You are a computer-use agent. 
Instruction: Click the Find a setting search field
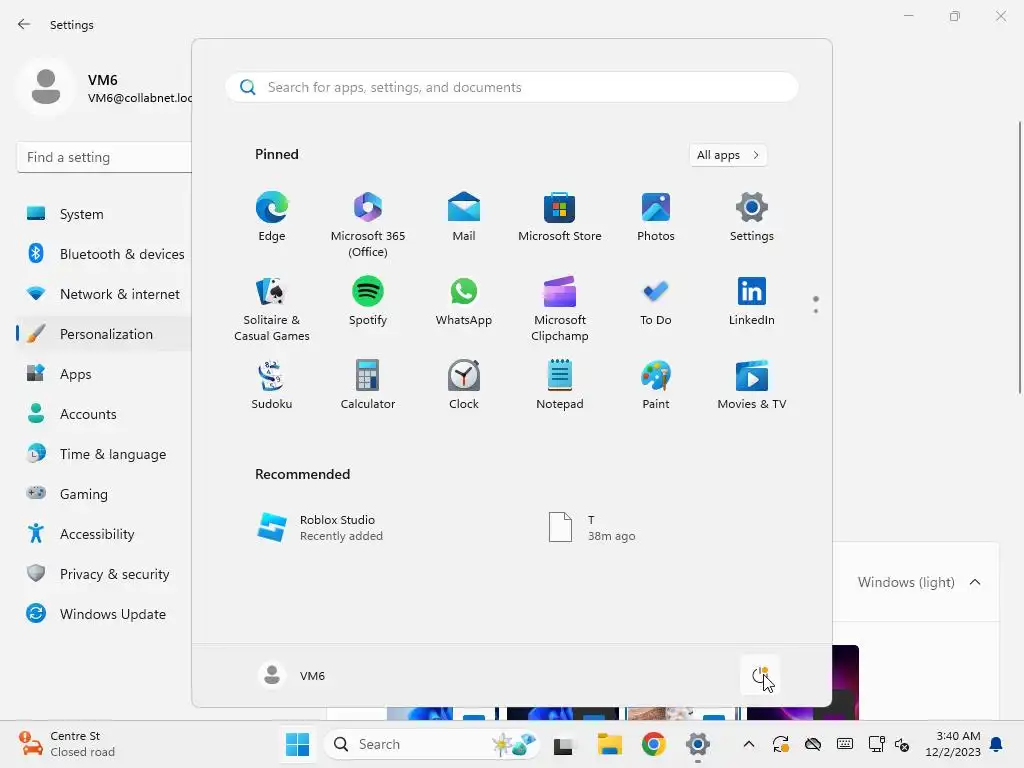(x=104, y=157)
